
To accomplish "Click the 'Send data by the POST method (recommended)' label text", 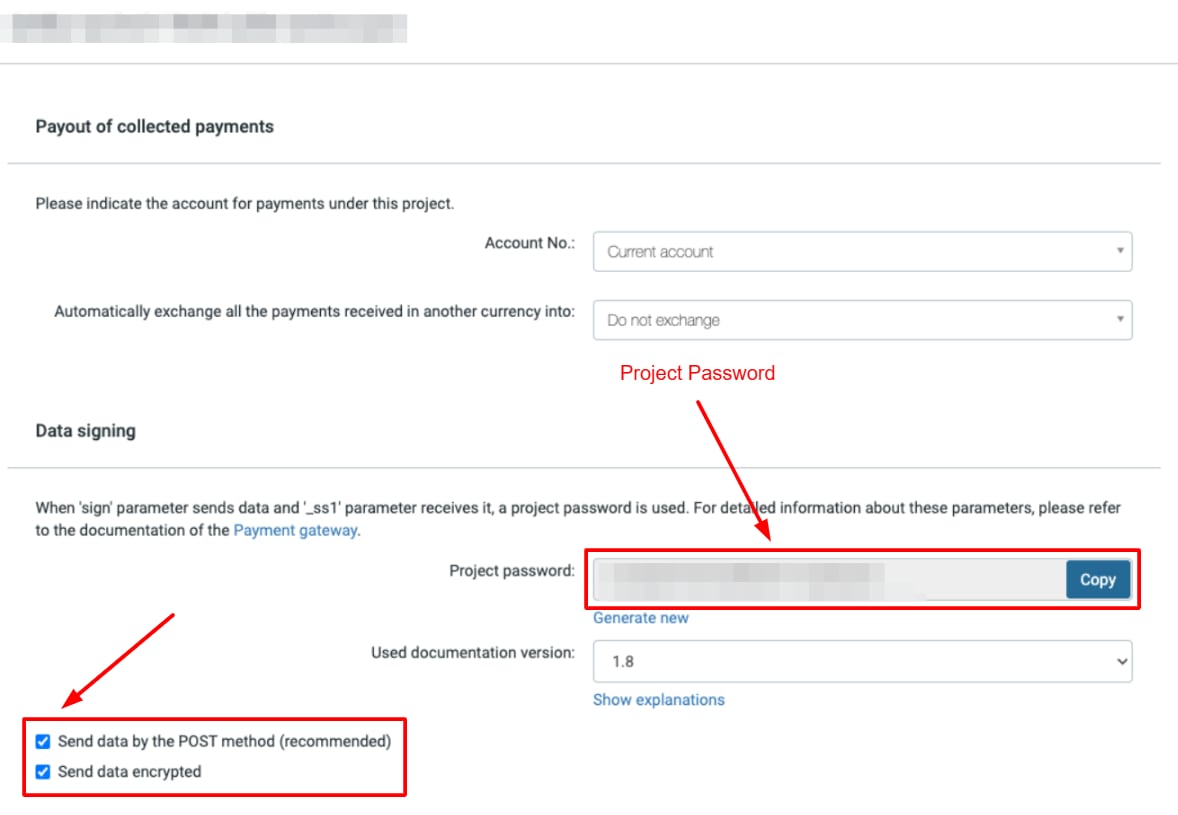I will (224, 742).
